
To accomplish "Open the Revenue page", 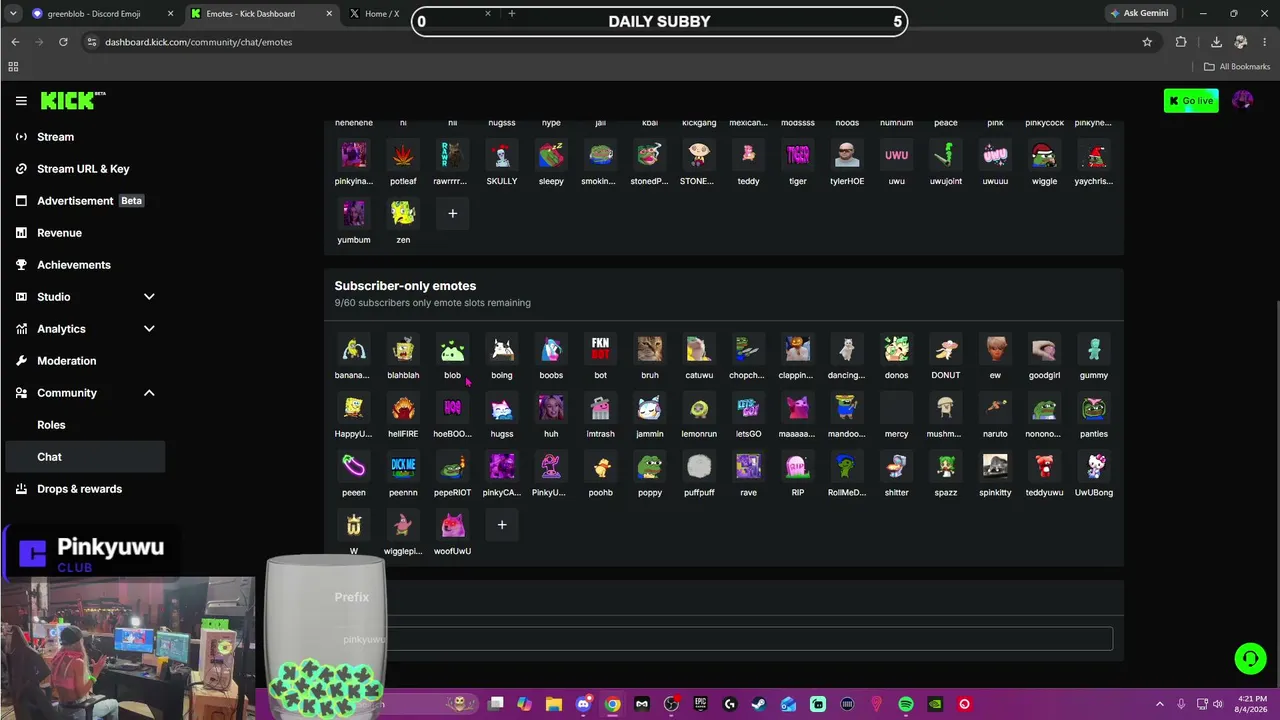I will (x=59, y=233).
